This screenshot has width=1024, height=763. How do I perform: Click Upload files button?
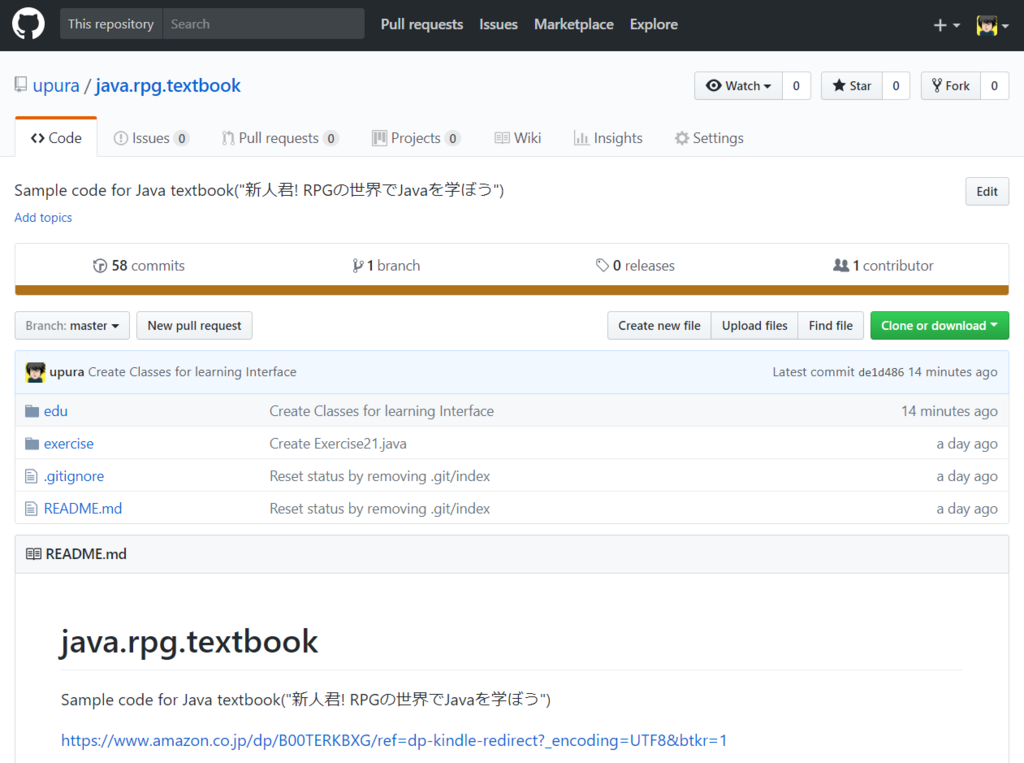click(x=754, y=325)
